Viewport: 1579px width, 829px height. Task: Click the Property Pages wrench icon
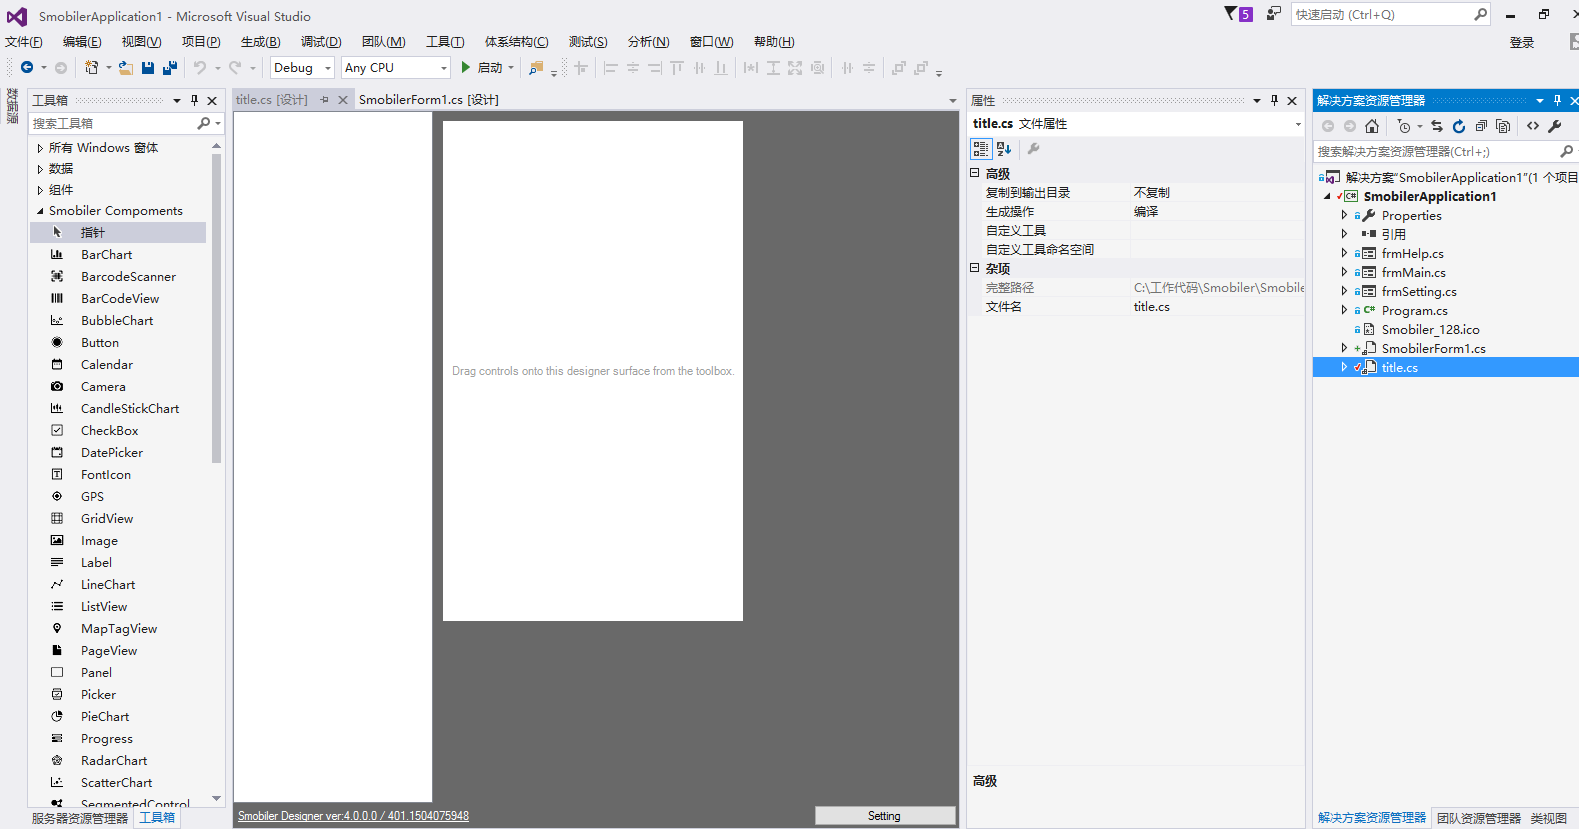[x=1034, y=149]
